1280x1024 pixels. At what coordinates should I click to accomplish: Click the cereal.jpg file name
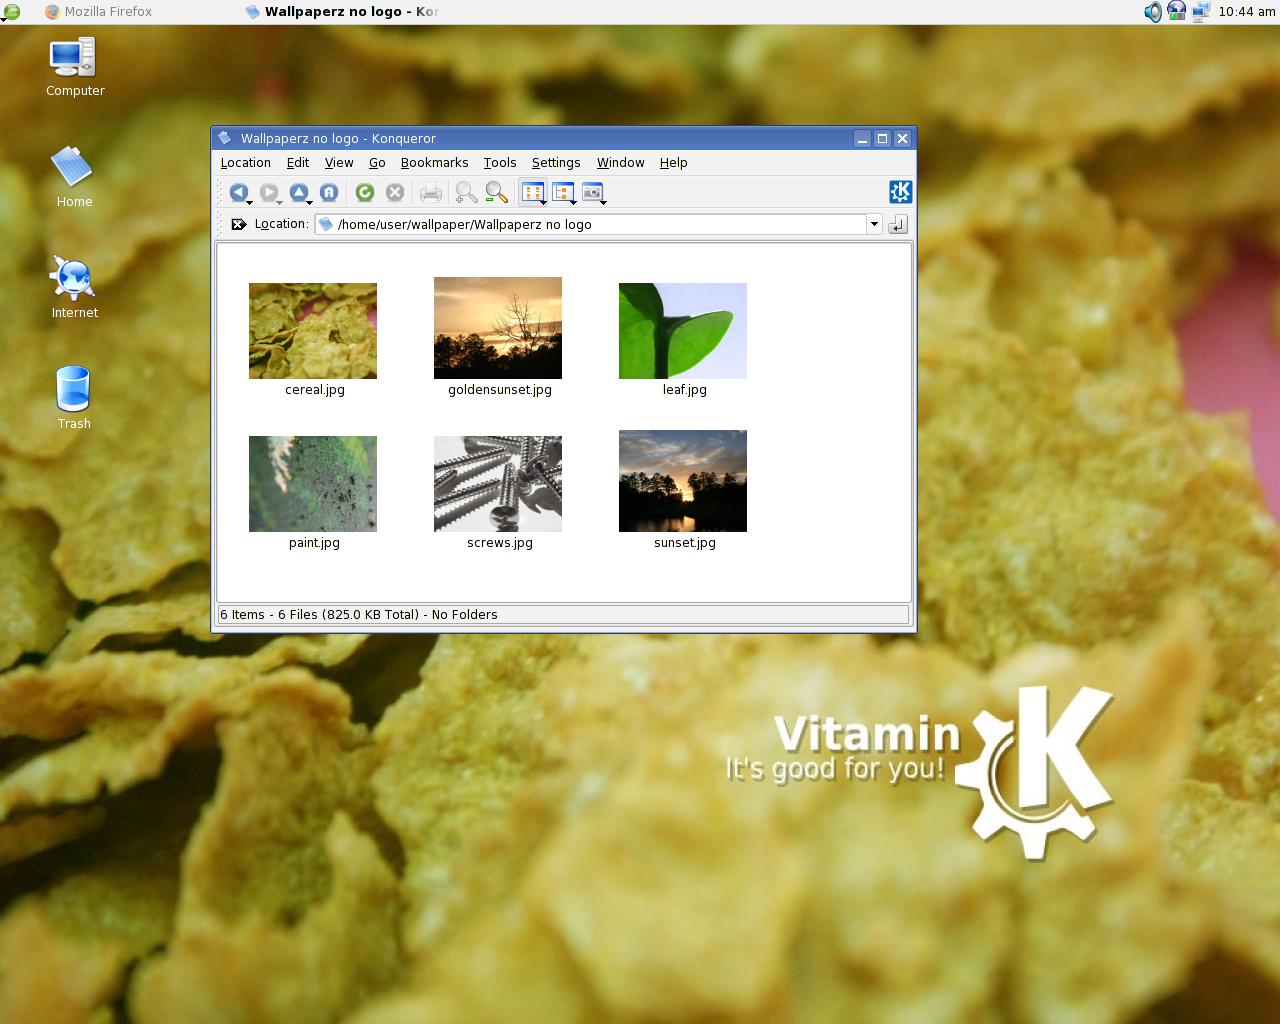(314, 390)
